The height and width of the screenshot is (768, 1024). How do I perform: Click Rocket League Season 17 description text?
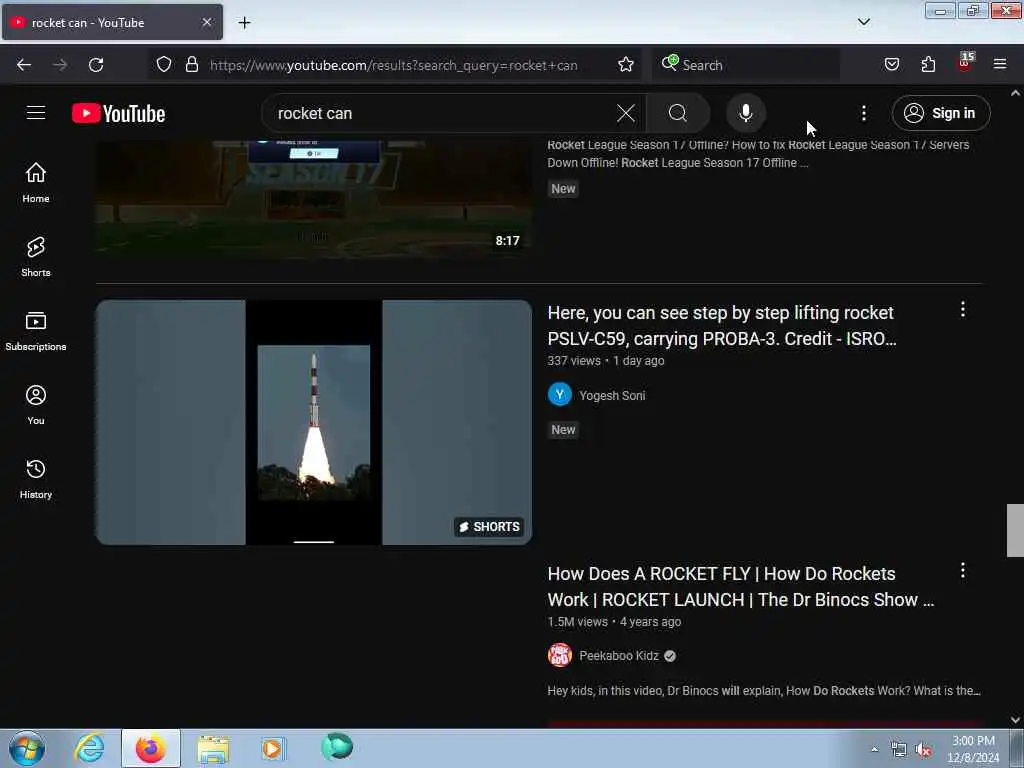point(758,154)
